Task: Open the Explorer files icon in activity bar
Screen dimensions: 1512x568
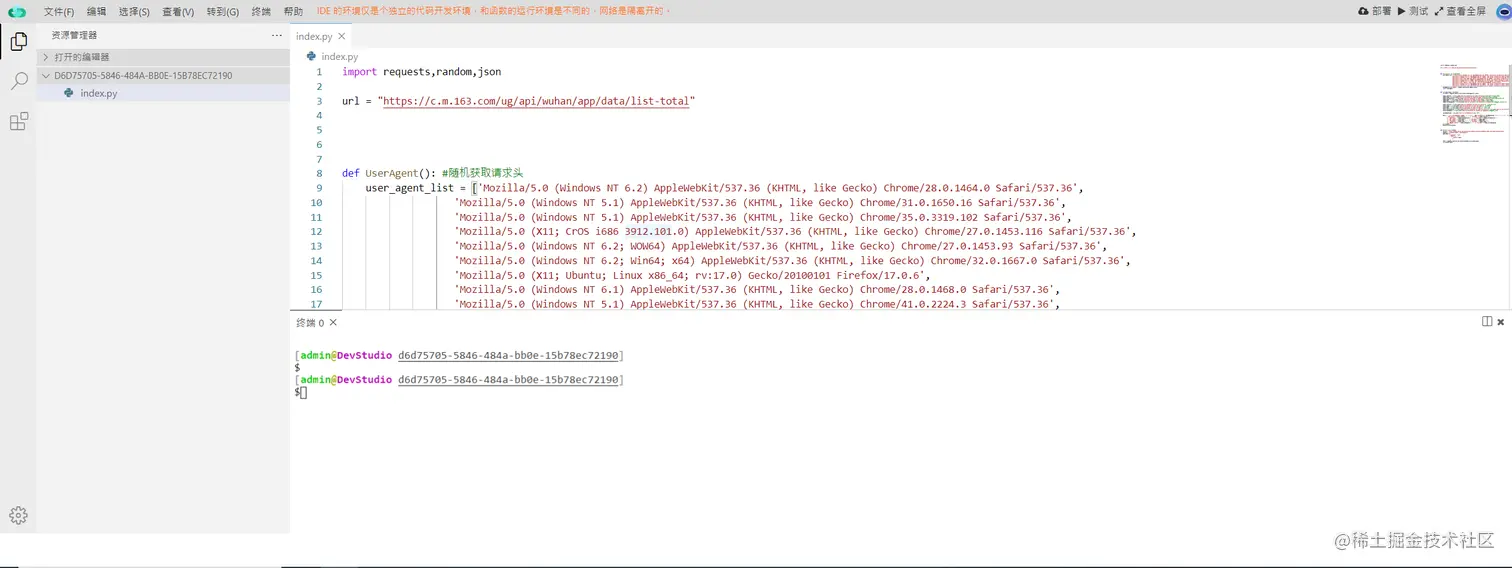Action: click(x=18, y=41)
